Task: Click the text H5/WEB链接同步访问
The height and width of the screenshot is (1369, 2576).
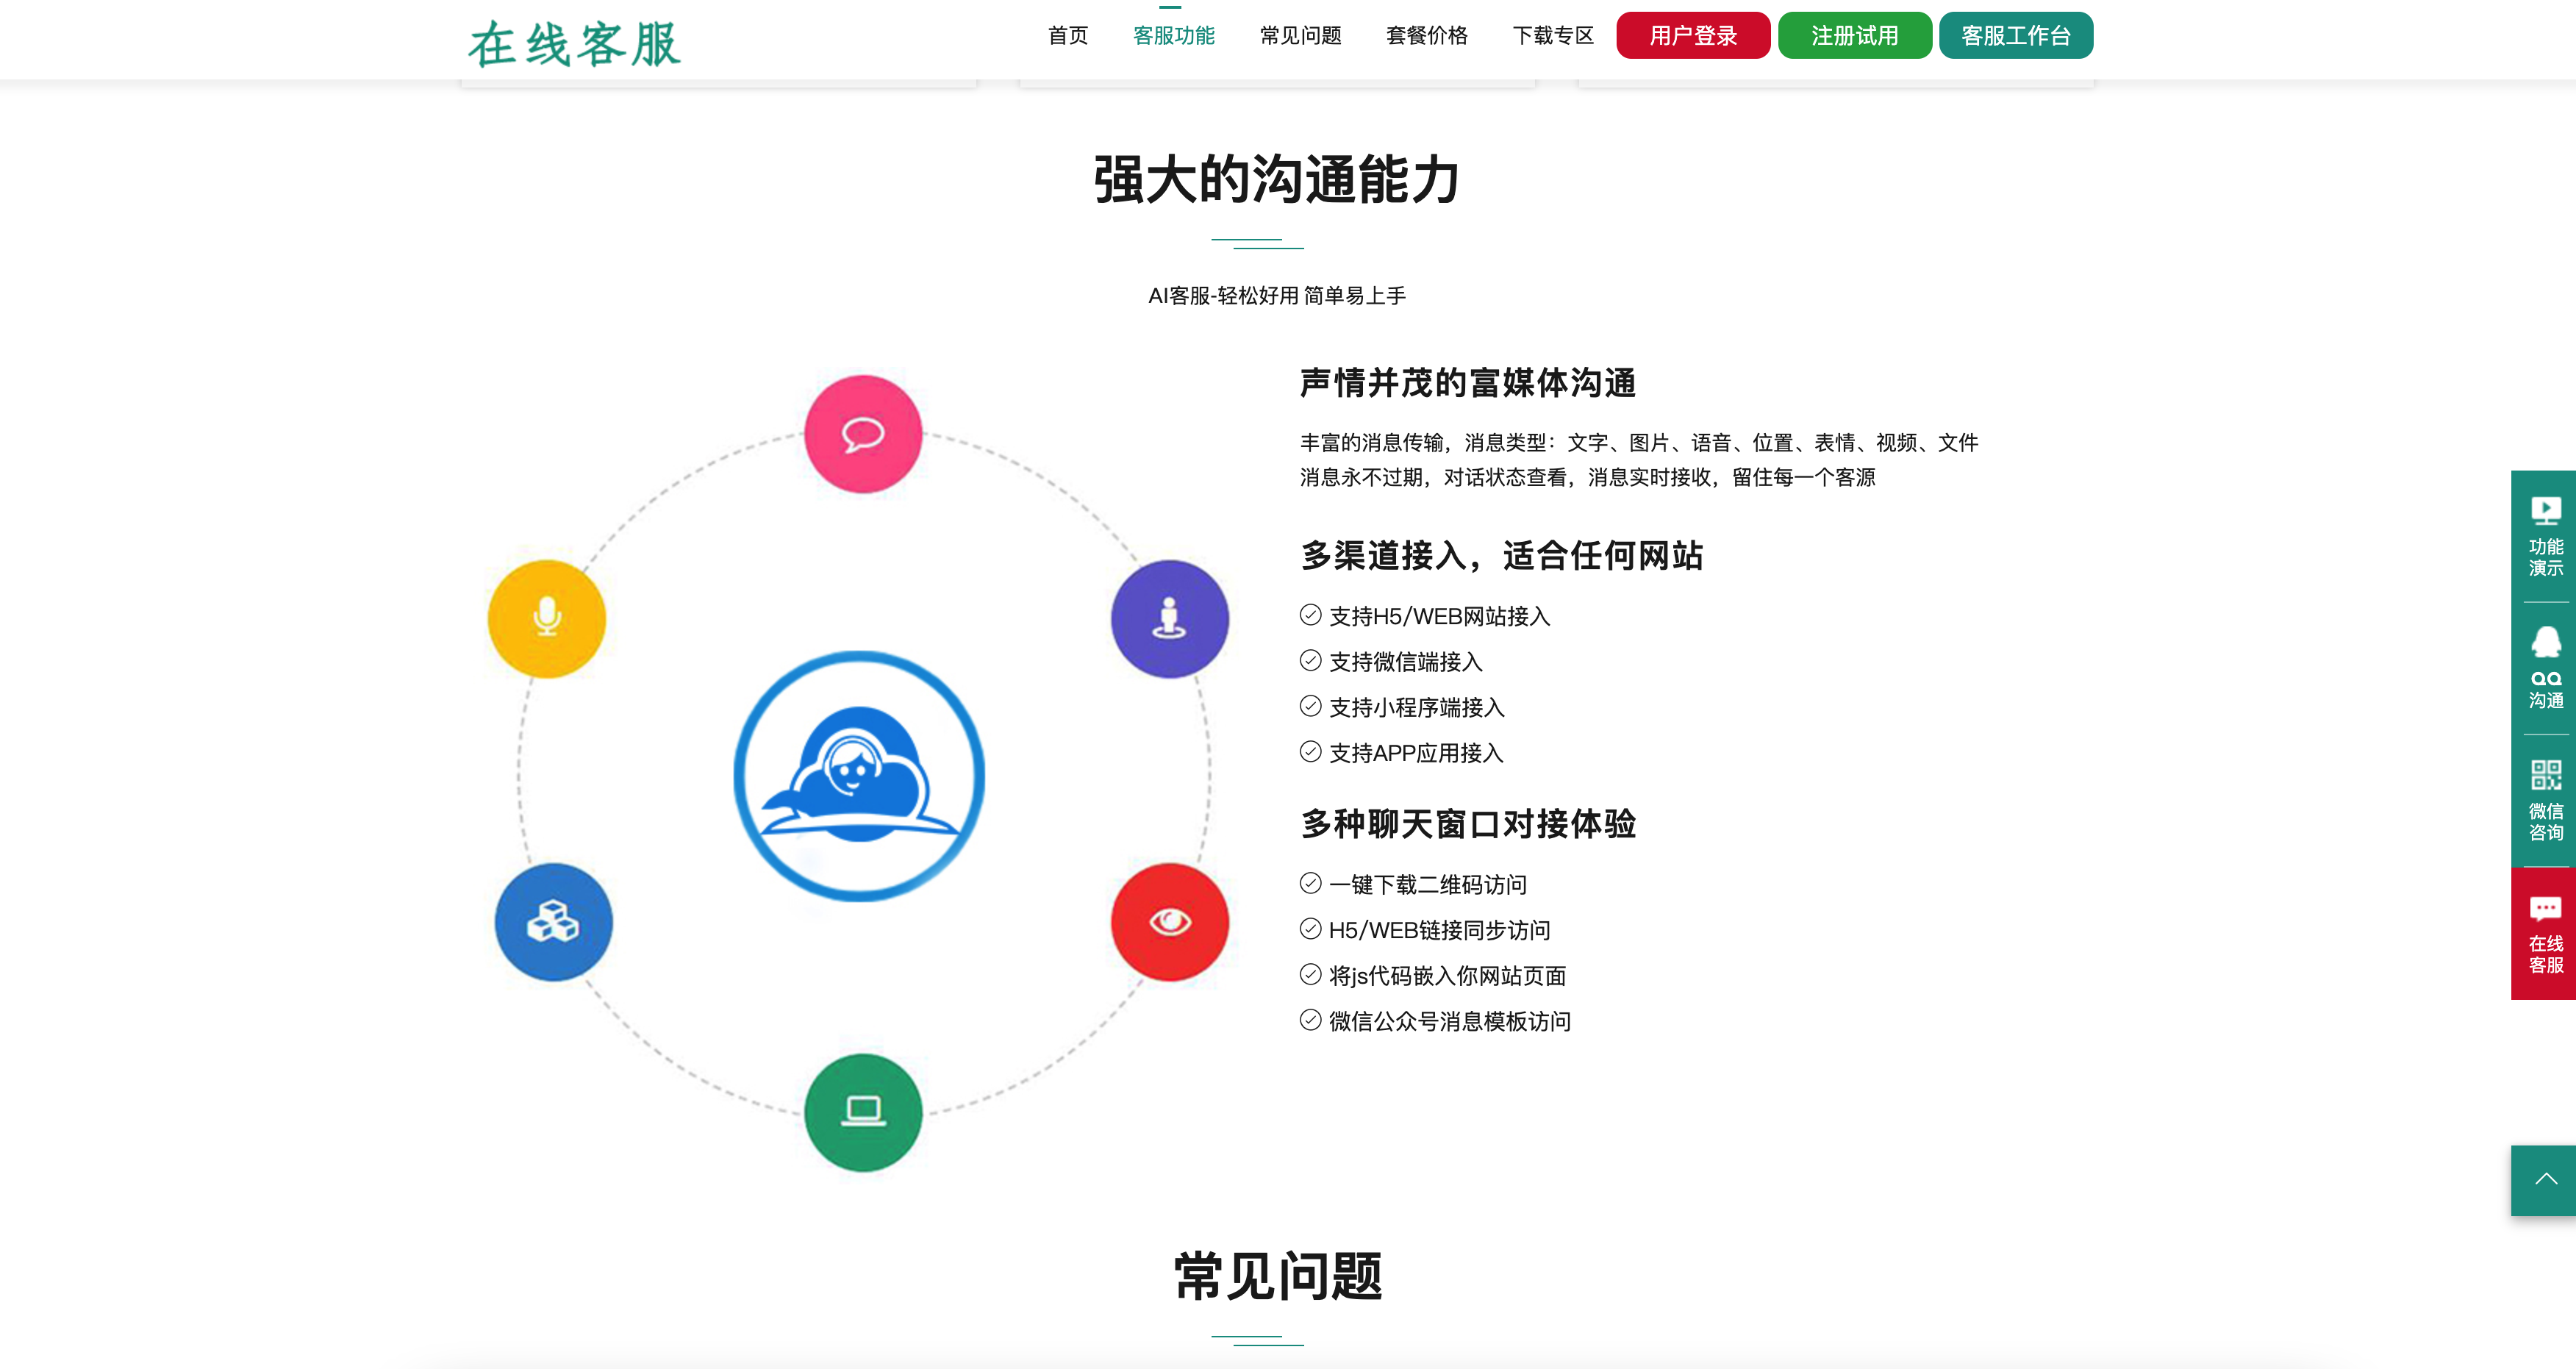Action: (1439, 930)
